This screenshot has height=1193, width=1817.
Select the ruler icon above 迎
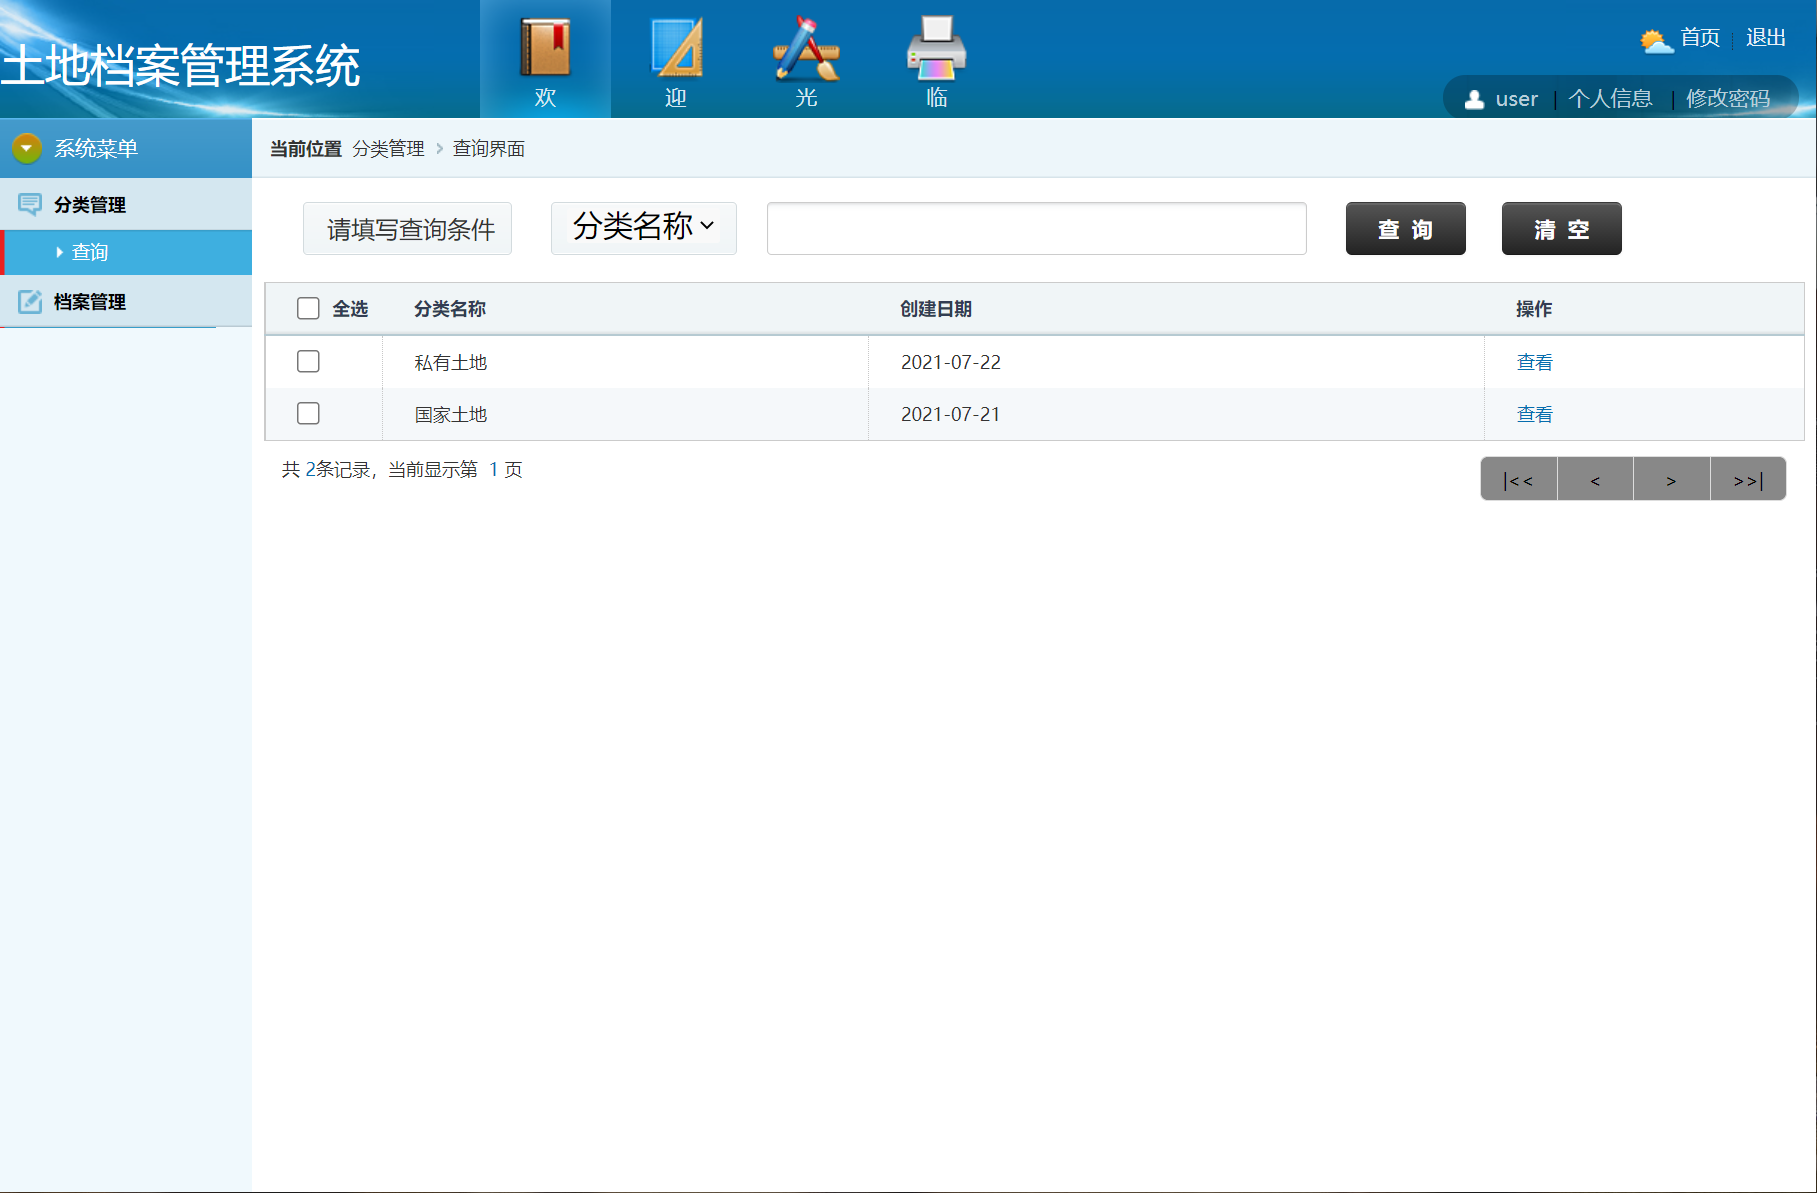675,45
